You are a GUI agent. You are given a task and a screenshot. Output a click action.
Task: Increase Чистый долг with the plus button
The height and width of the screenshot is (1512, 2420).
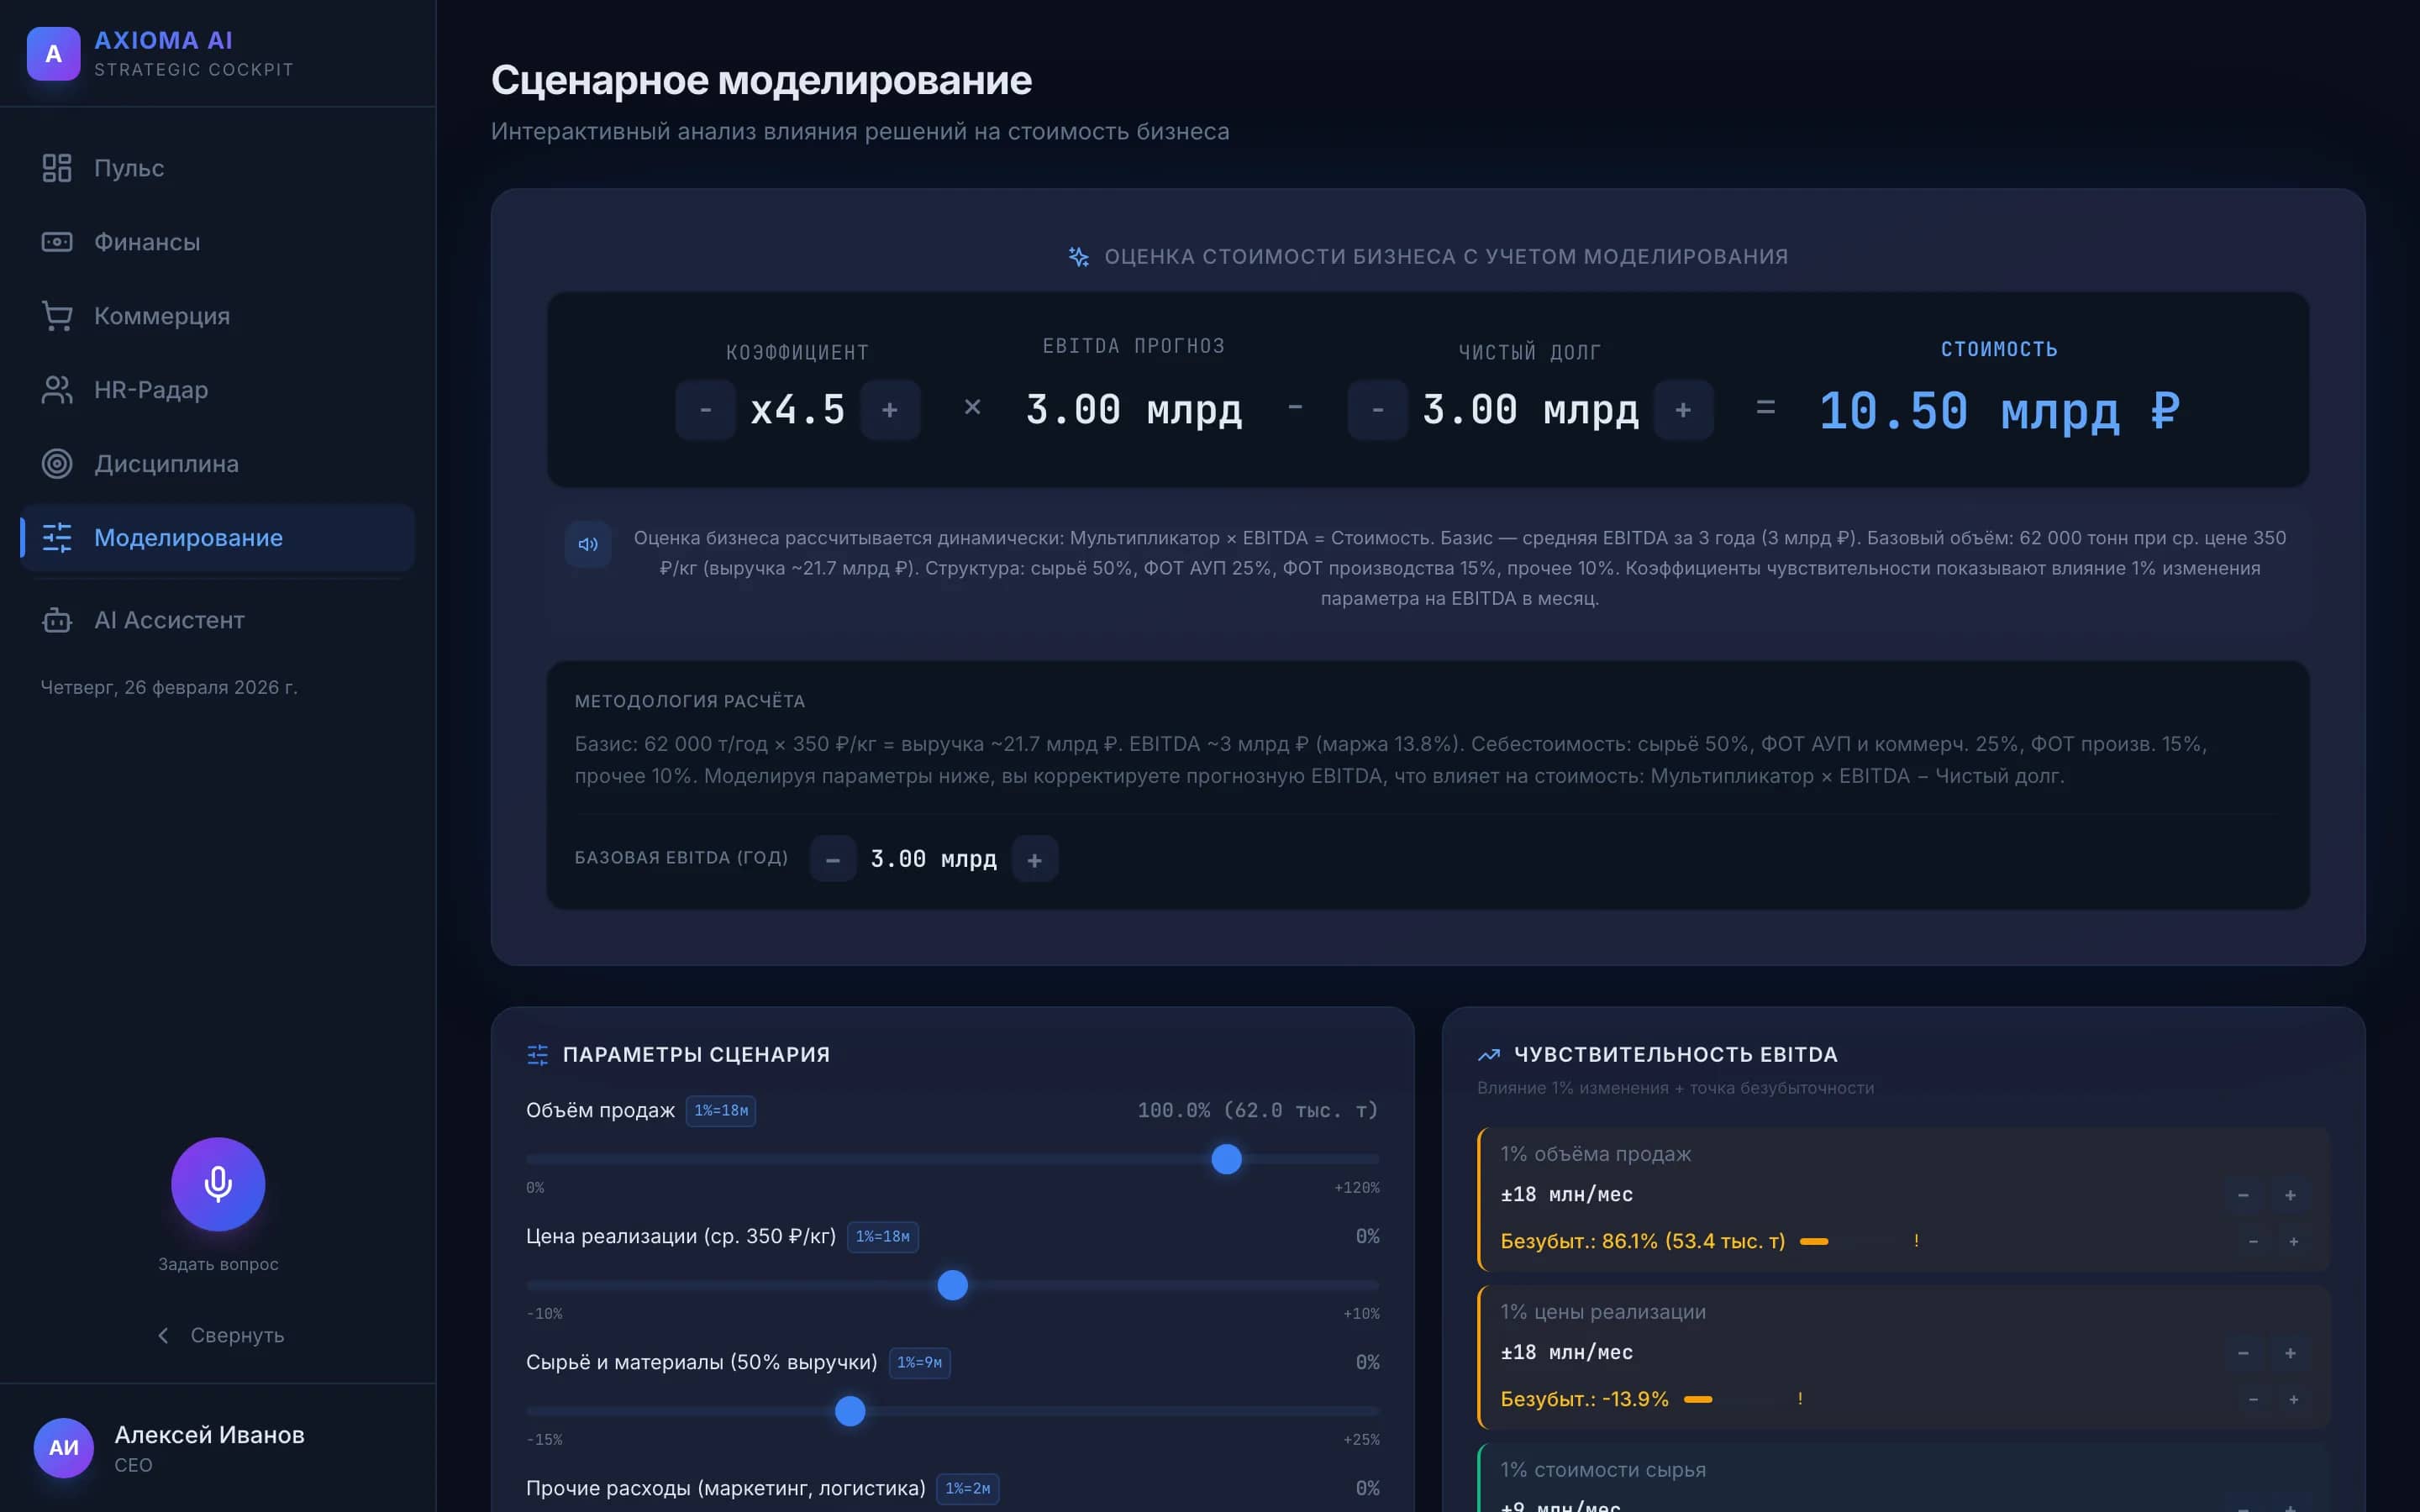pyautogui.click(x=1683, y=410)
